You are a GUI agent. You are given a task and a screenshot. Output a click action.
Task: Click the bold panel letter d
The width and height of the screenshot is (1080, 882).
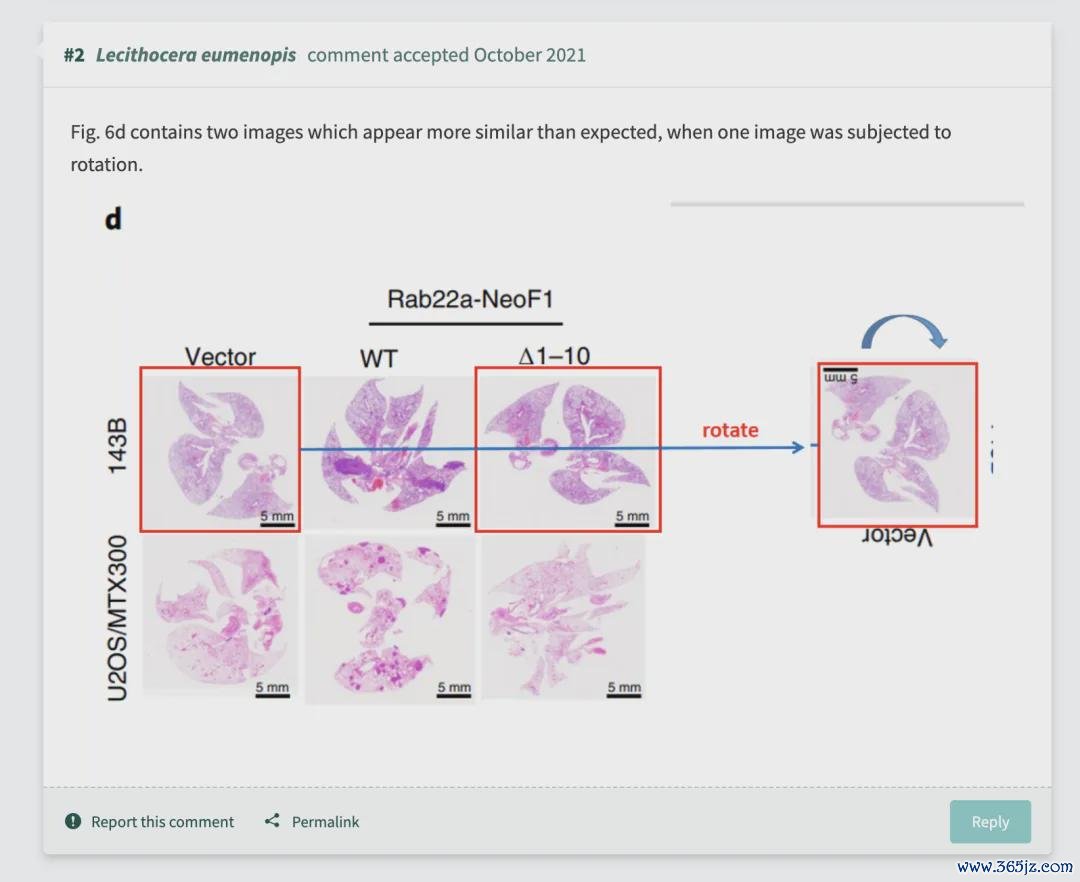[113, 219]
